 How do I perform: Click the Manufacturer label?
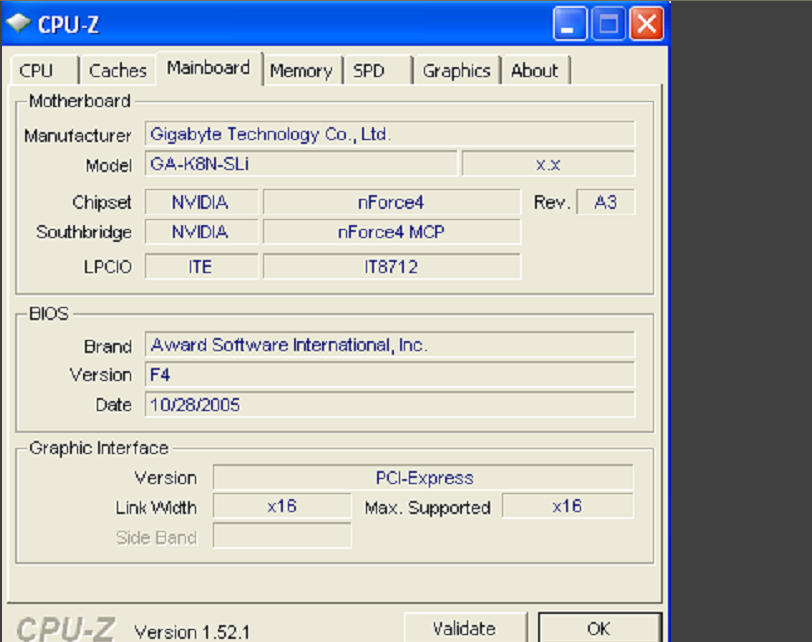point(78,136)
